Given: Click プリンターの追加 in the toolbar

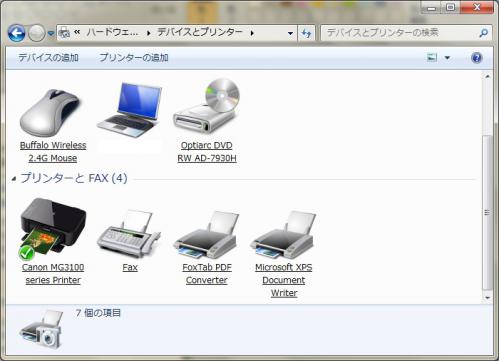Looking at the screenshot, I should [x=134, y=58].
